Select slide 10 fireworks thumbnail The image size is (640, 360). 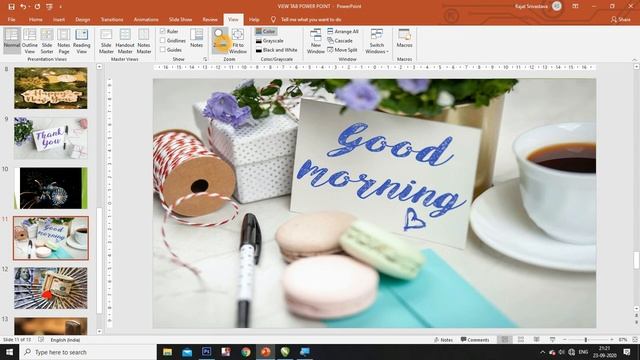pos(51,188)
